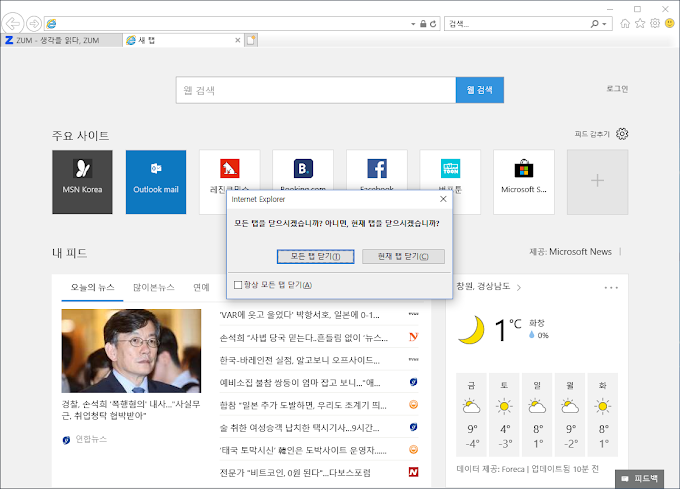The image size is (680, 489).
Task: Click blue source icon beside 예비소집 headline
Action: (x=414, y=382)
